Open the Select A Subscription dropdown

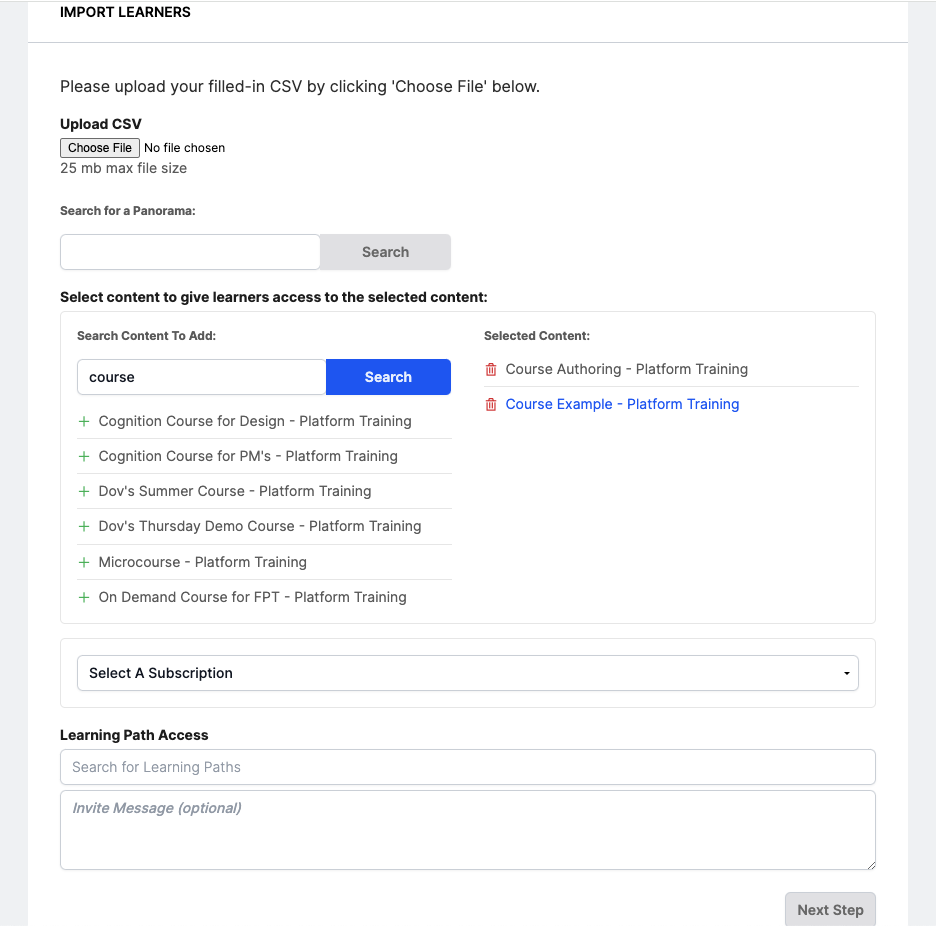467,673
